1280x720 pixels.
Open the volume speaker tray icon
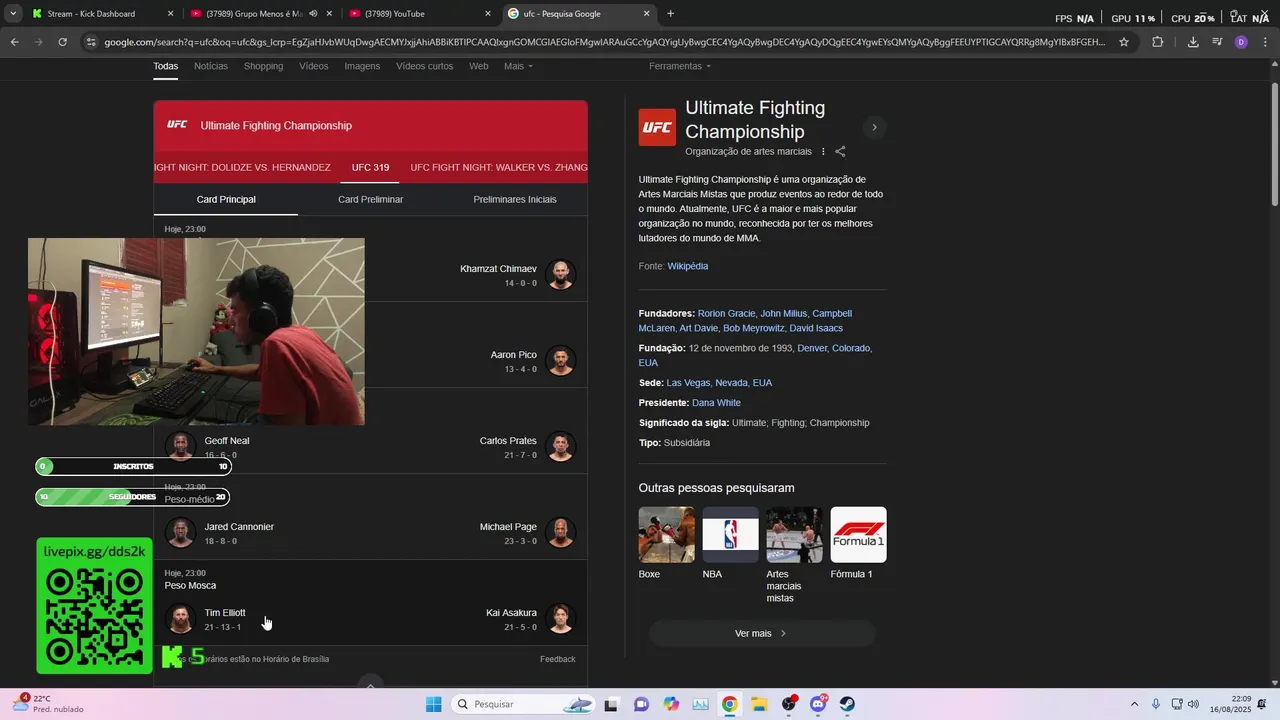click(1193, 704)
